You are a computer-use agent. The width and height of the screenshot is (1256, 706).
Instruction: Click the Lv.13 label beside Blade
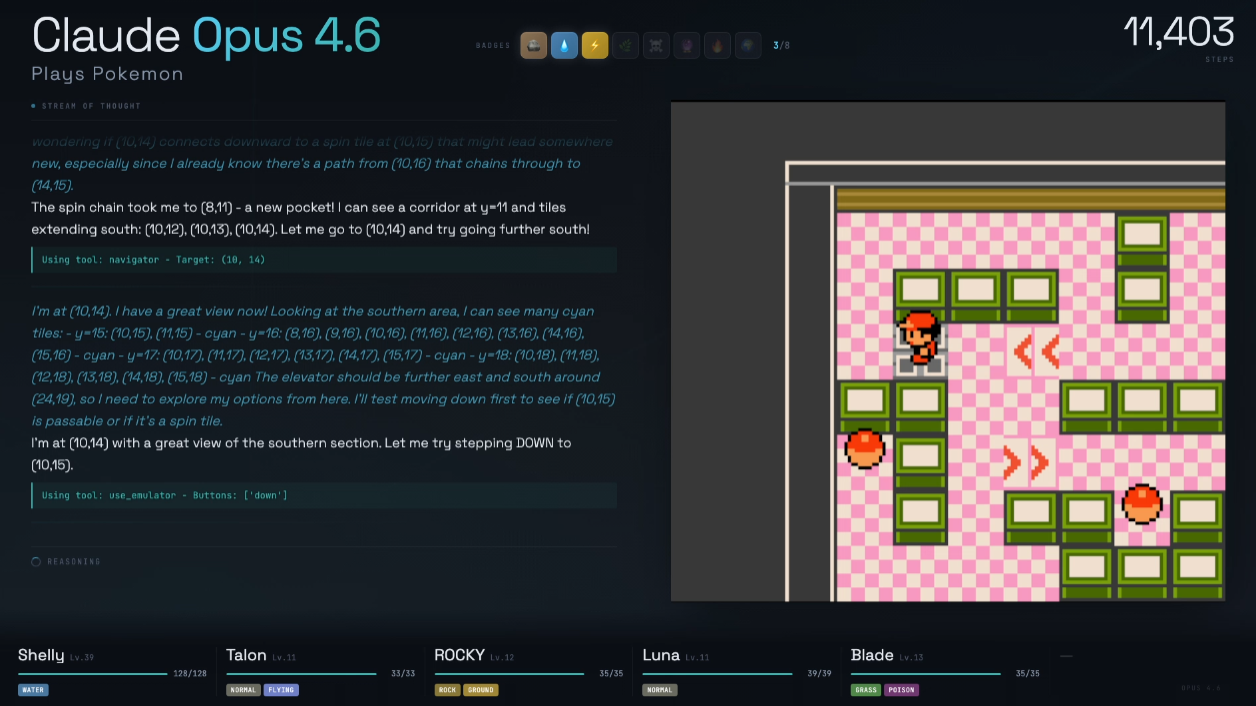910,658
